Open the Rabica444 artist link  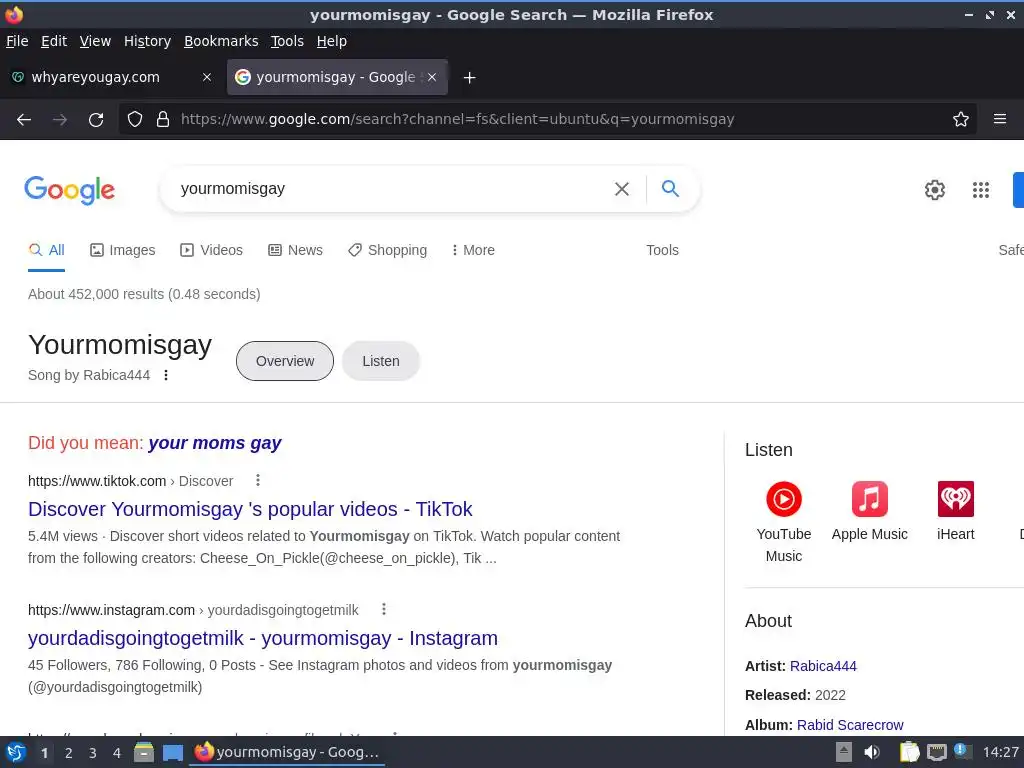(x=823, y=666)
